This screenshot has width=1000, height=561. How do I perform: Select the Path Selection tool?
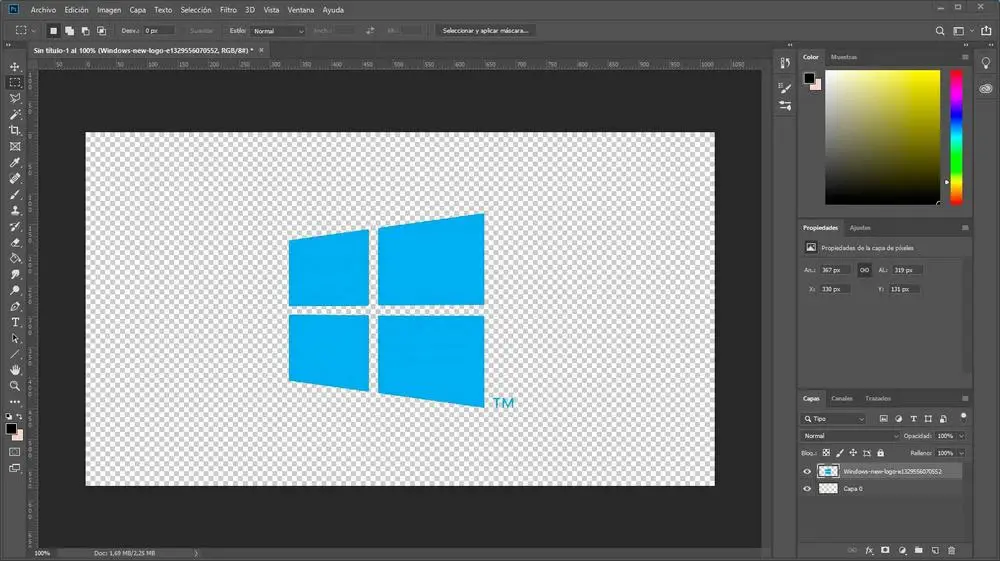pyautogui.click(x=15, y=338)
